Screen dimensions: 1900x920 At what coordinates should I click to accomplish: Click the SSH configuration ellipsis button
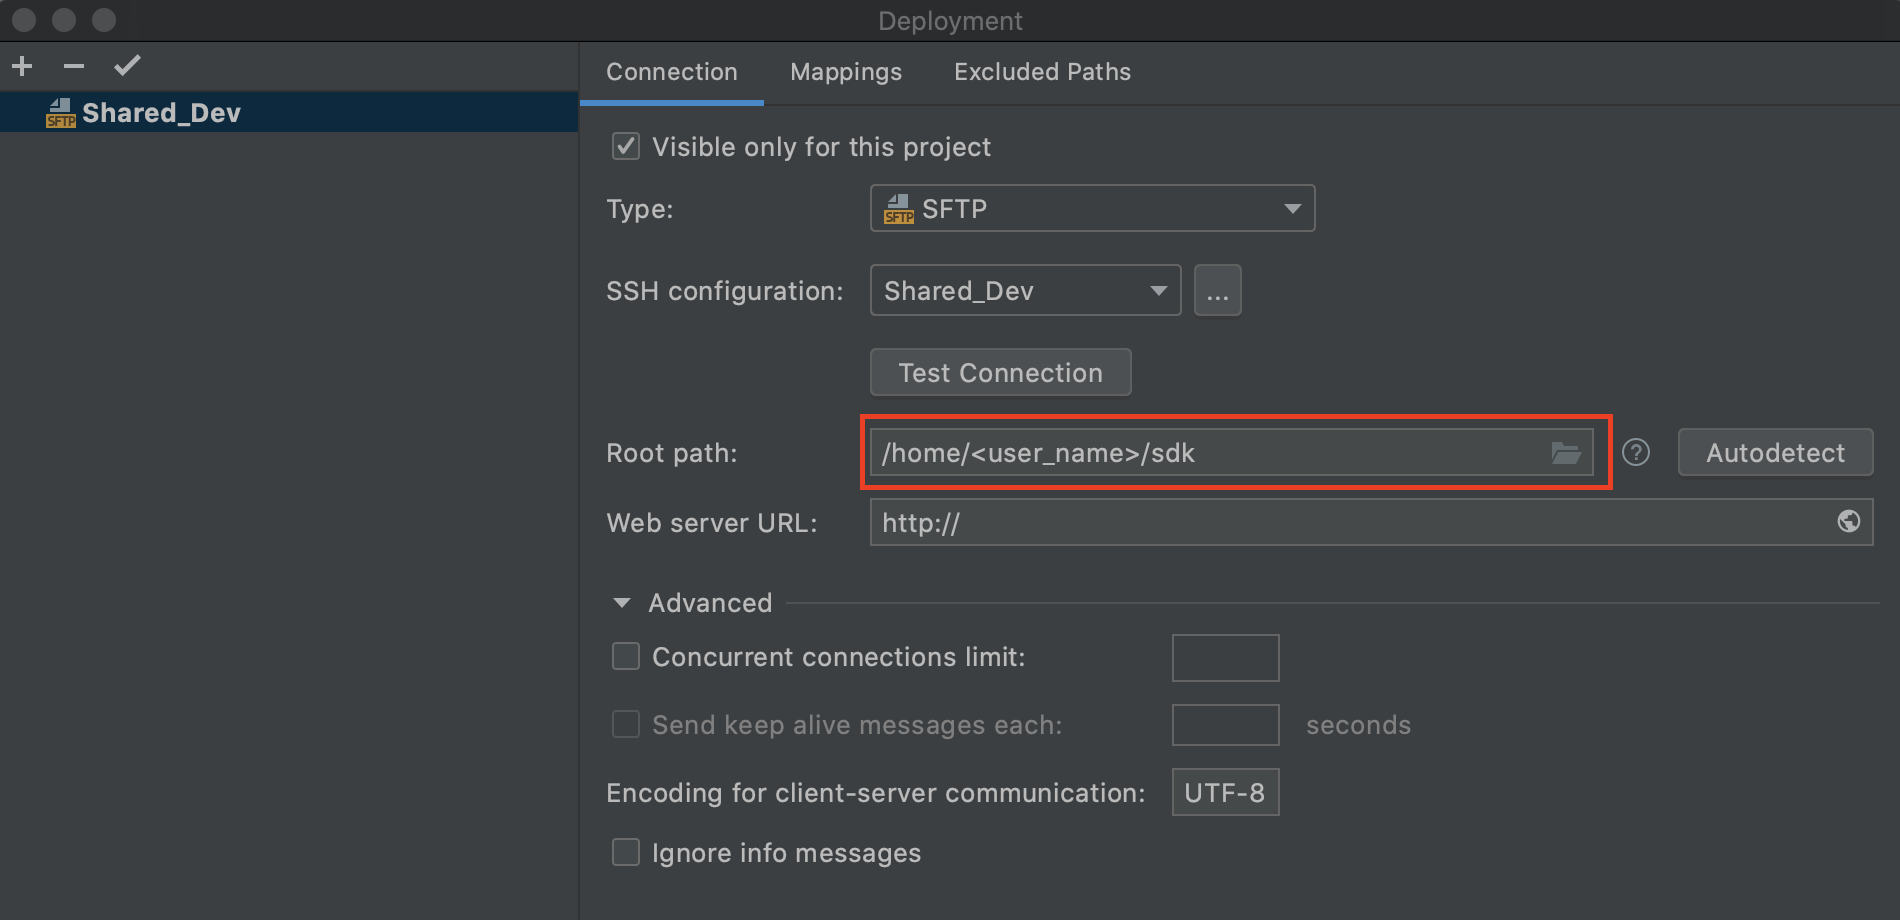1217,290
